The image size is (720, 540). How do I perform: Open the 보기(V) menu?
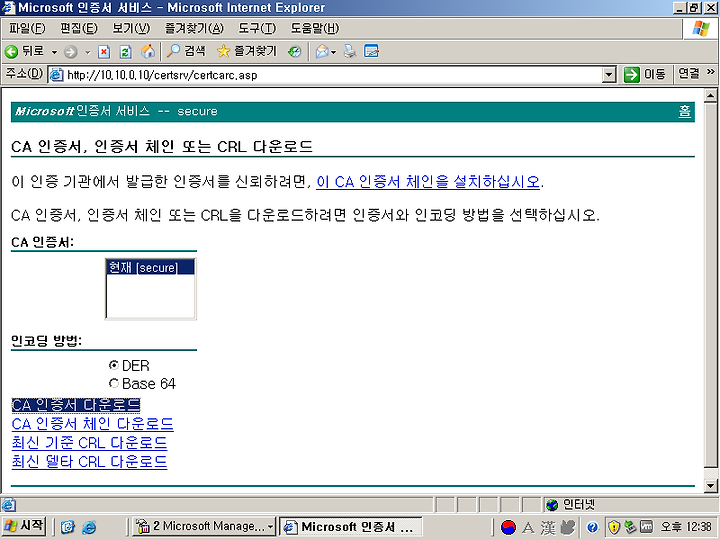coord(131,28)
